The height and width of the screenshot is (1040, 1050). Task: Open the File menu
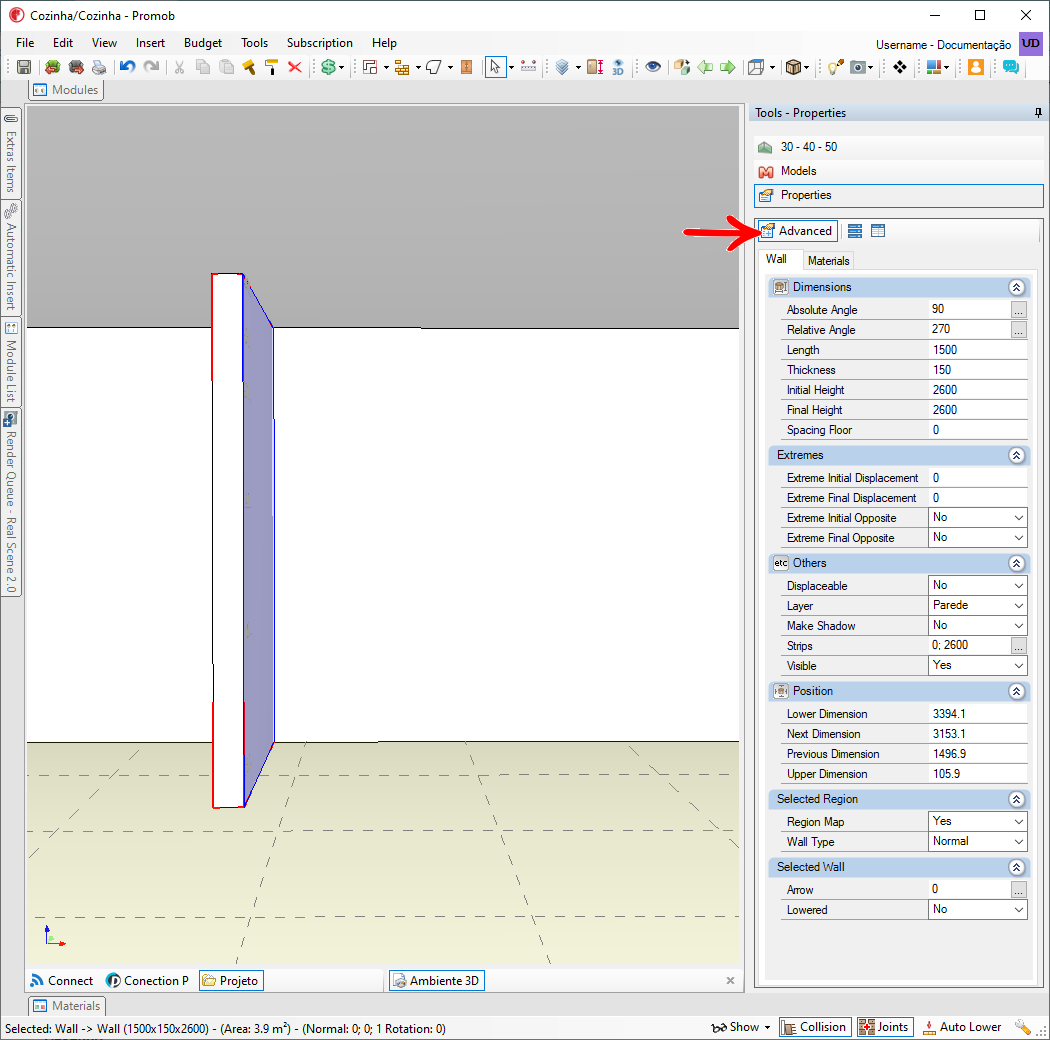25,43
